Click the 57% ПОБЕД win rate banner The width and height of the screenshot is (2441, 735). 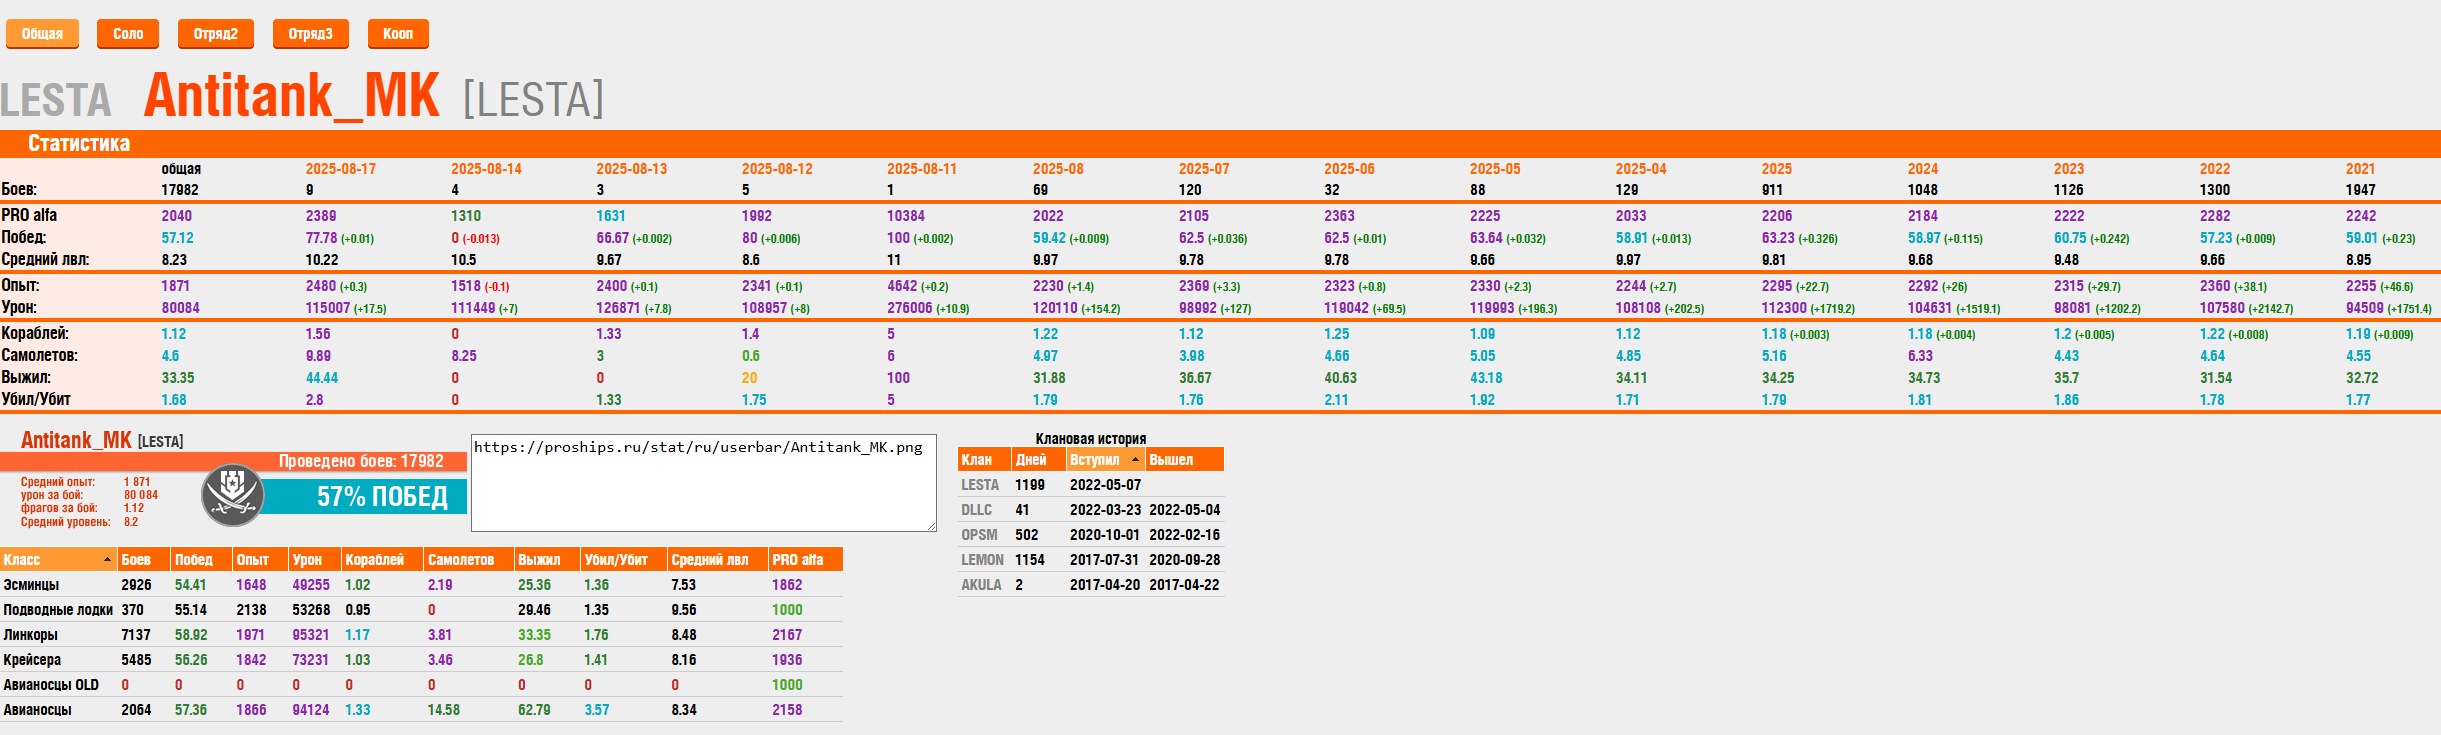(364, 497)
